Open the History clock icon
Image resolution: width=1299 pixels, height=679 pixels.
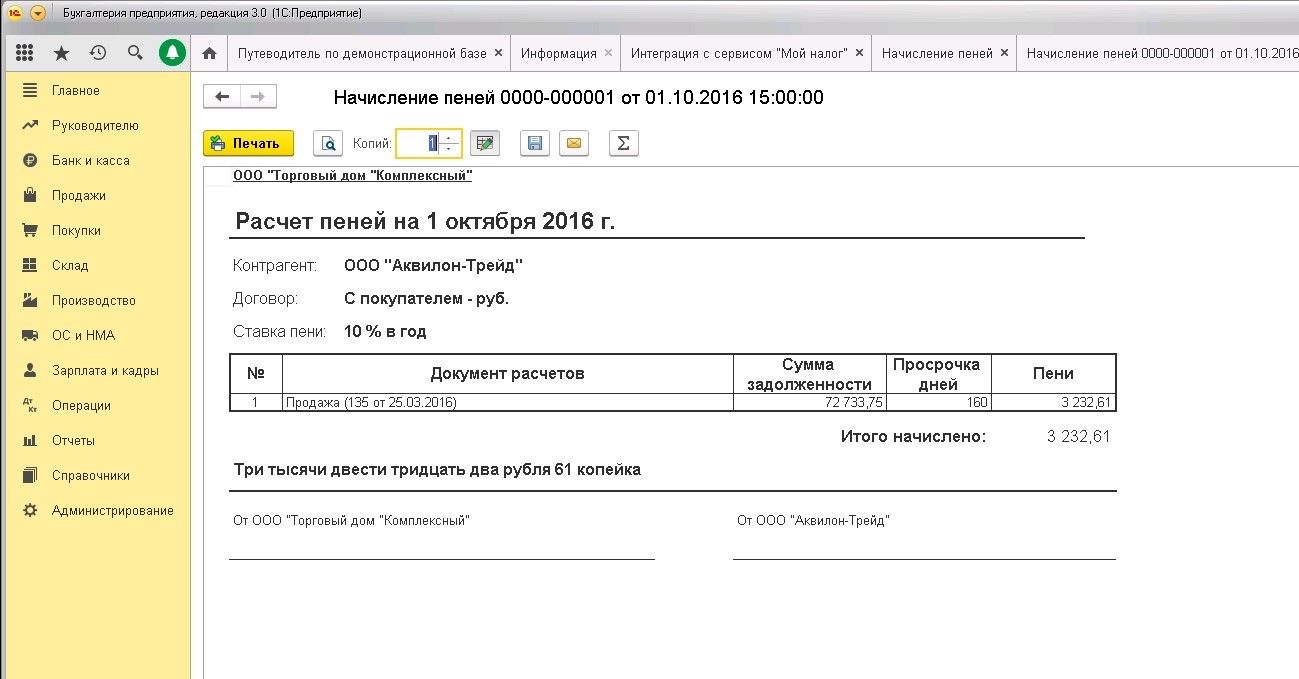click(97, 53)
